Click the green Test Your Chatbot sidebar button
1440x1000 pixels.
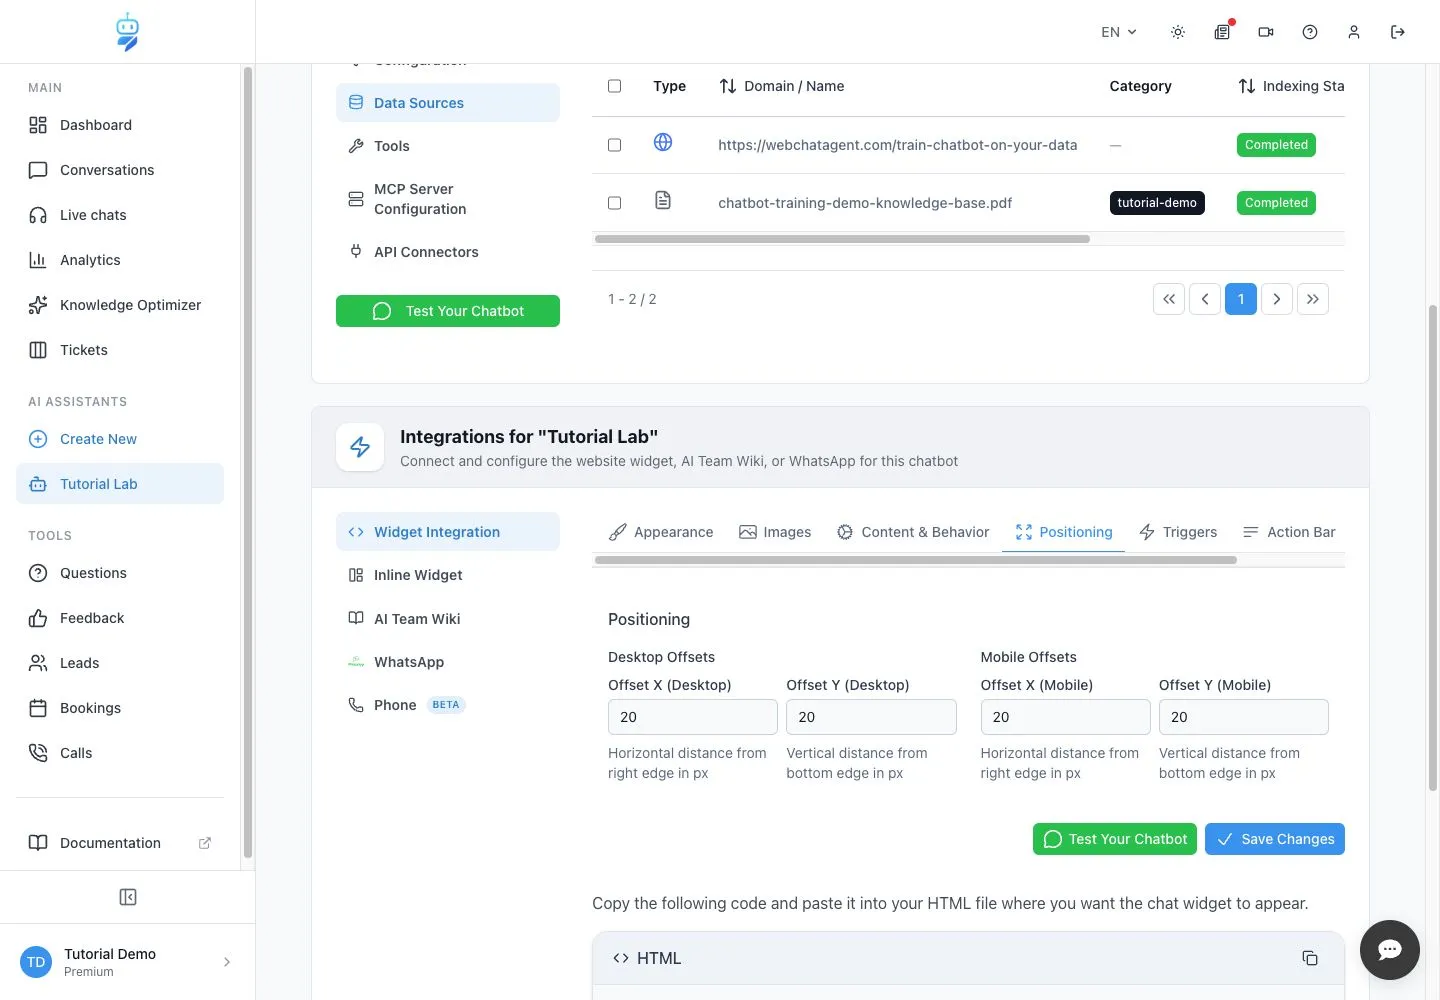tap(448, 311)
